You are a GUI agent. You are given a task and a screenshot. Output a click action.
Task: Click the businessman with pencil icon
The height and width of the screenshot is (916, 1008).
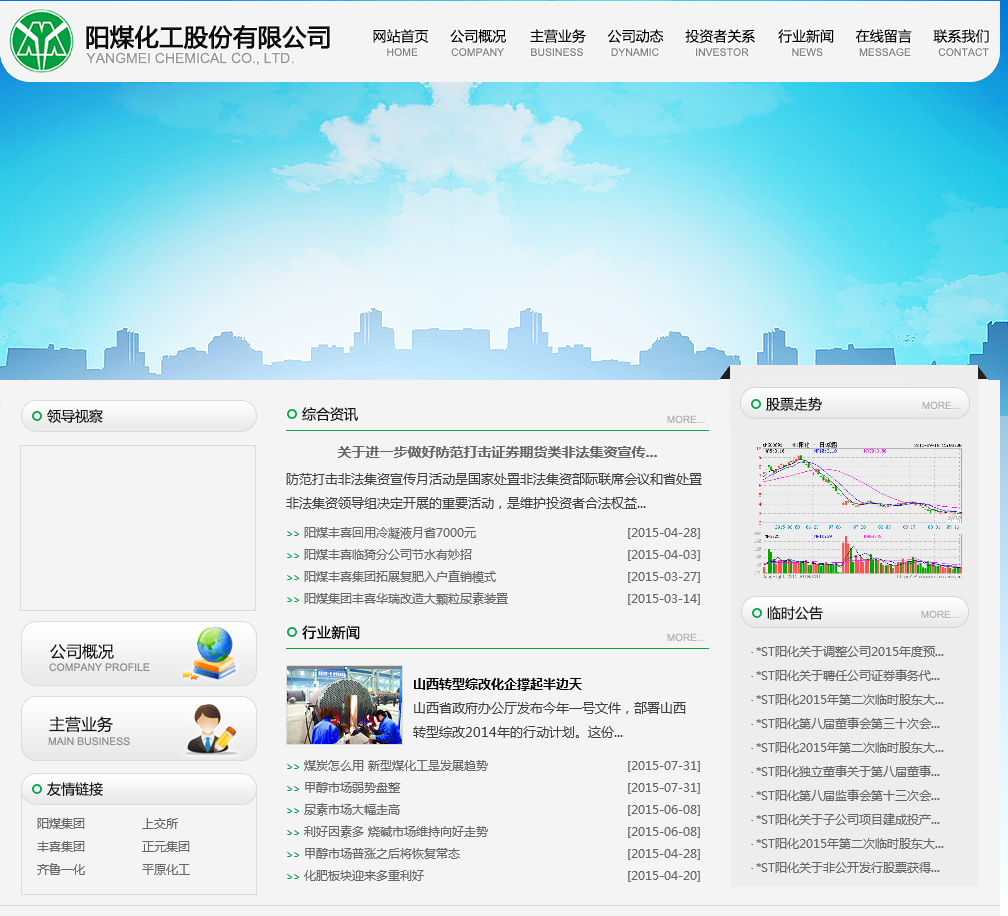[211, 729]
